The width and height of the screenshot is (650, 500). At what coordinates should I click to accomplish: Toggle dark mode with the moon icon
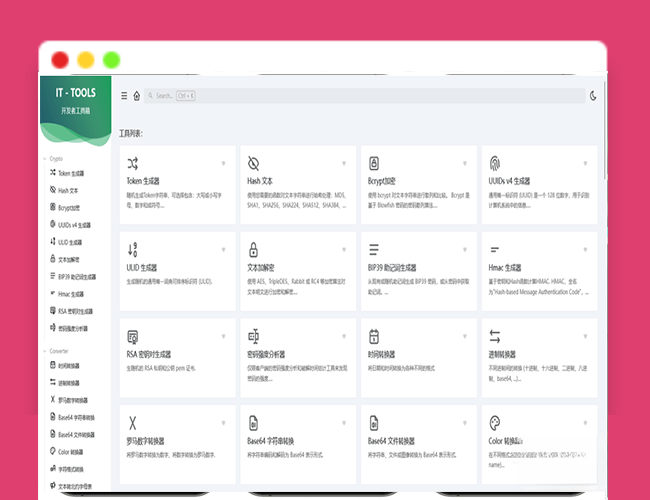click(593, 96)
